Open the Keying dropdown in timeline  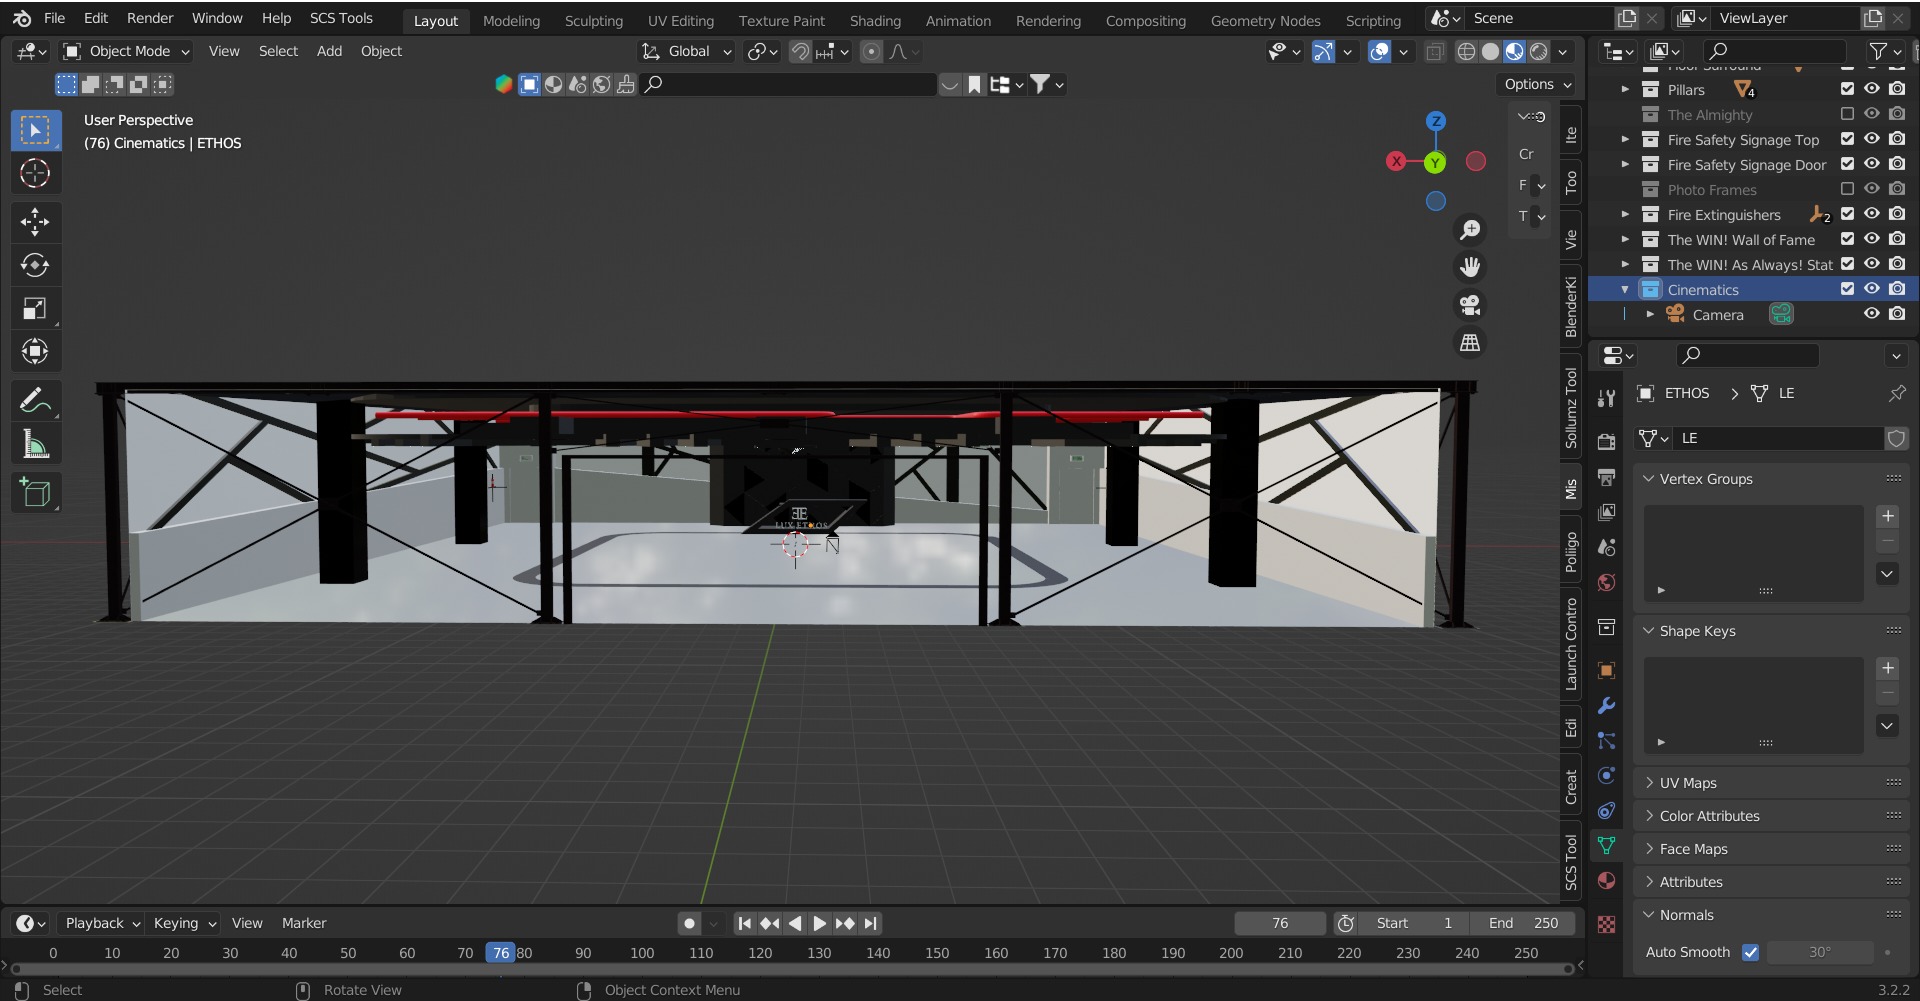(184, 923)
